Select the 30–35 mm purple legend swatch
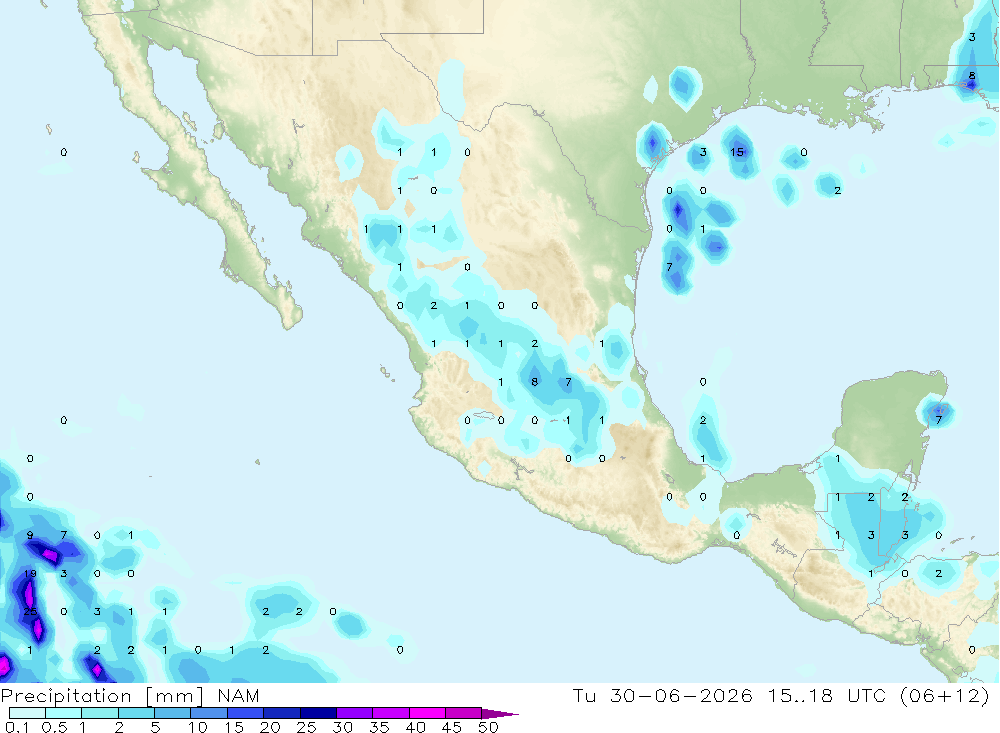 pyautogui.click(x=354, y=713)
